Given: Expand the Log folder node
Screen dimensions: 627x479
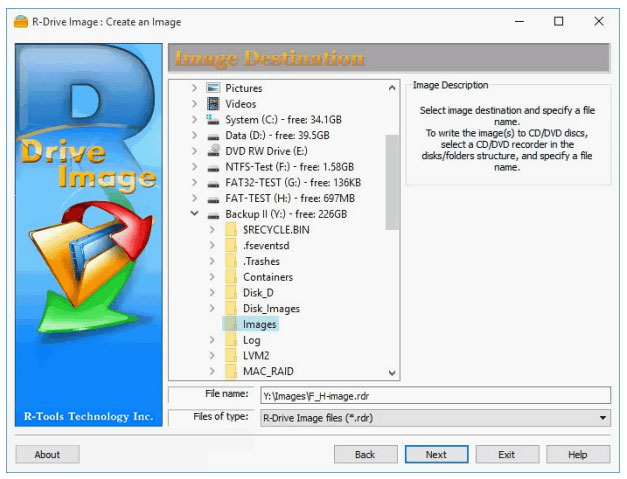Looking at the screenshot, I should coord(212,339).
